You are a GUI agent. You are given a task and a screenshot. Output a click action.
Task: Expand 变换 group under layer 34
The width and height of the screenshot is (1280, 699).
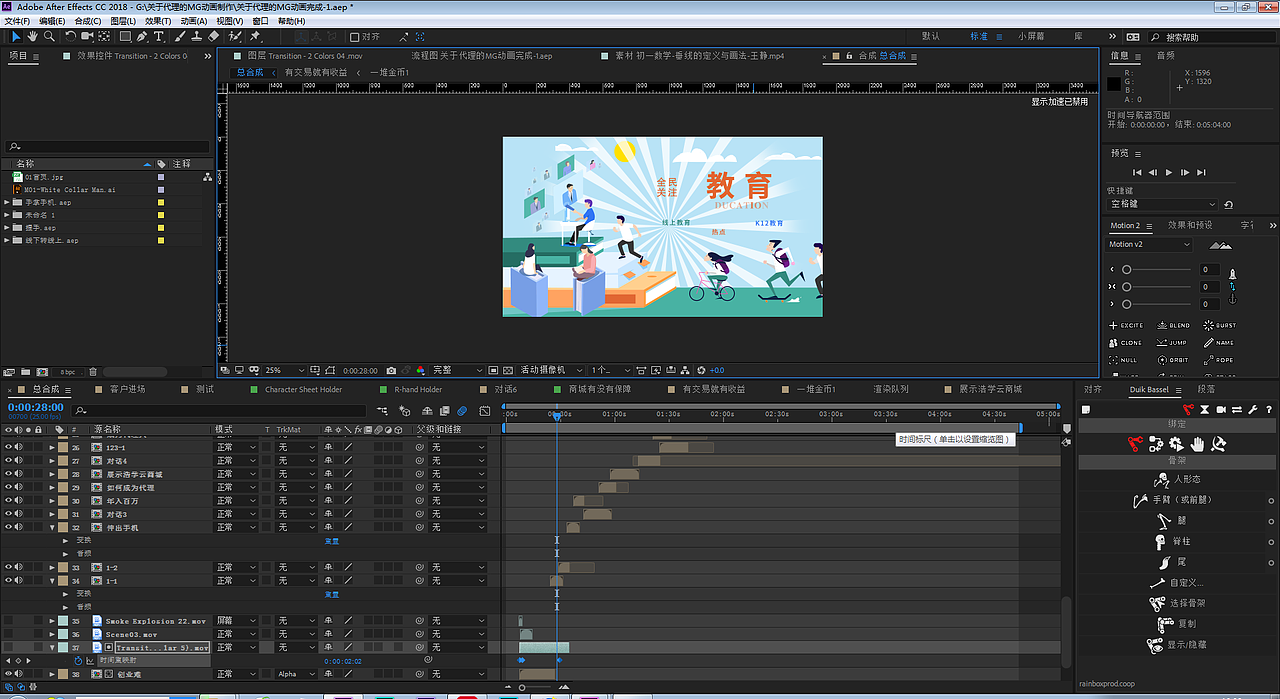65,593
